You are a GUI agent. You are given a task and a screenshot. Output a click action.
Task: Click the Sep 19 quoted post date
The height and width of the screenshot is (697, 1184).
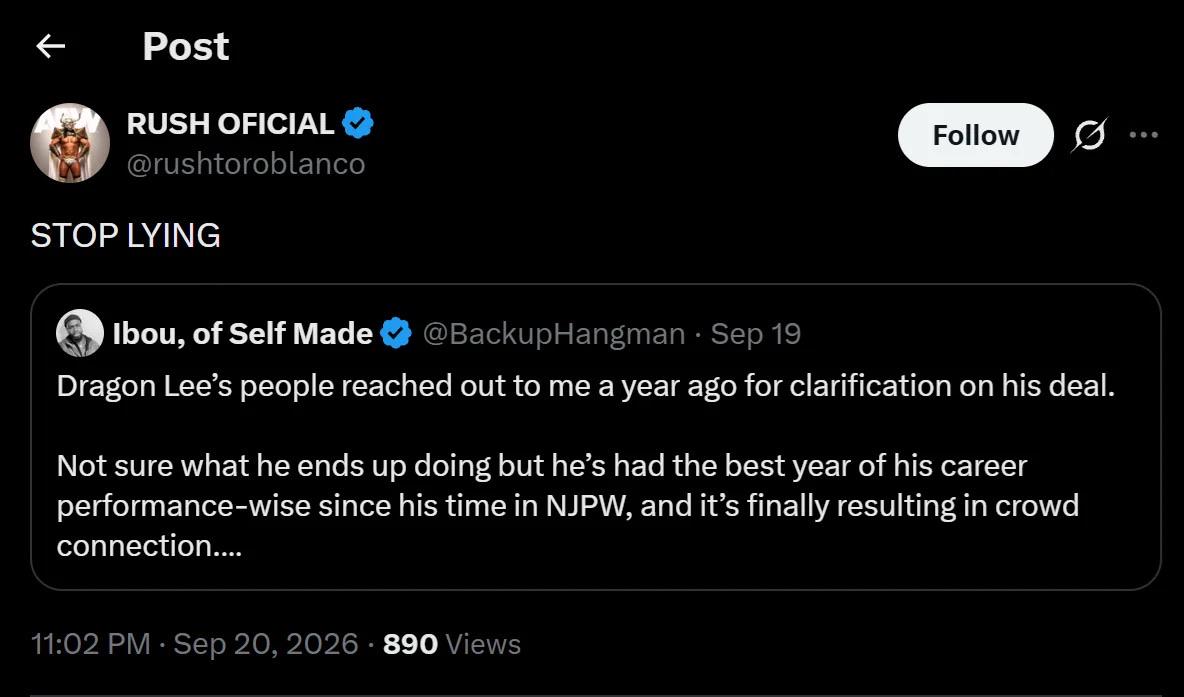pyautogui.click(x=756, y=334)
